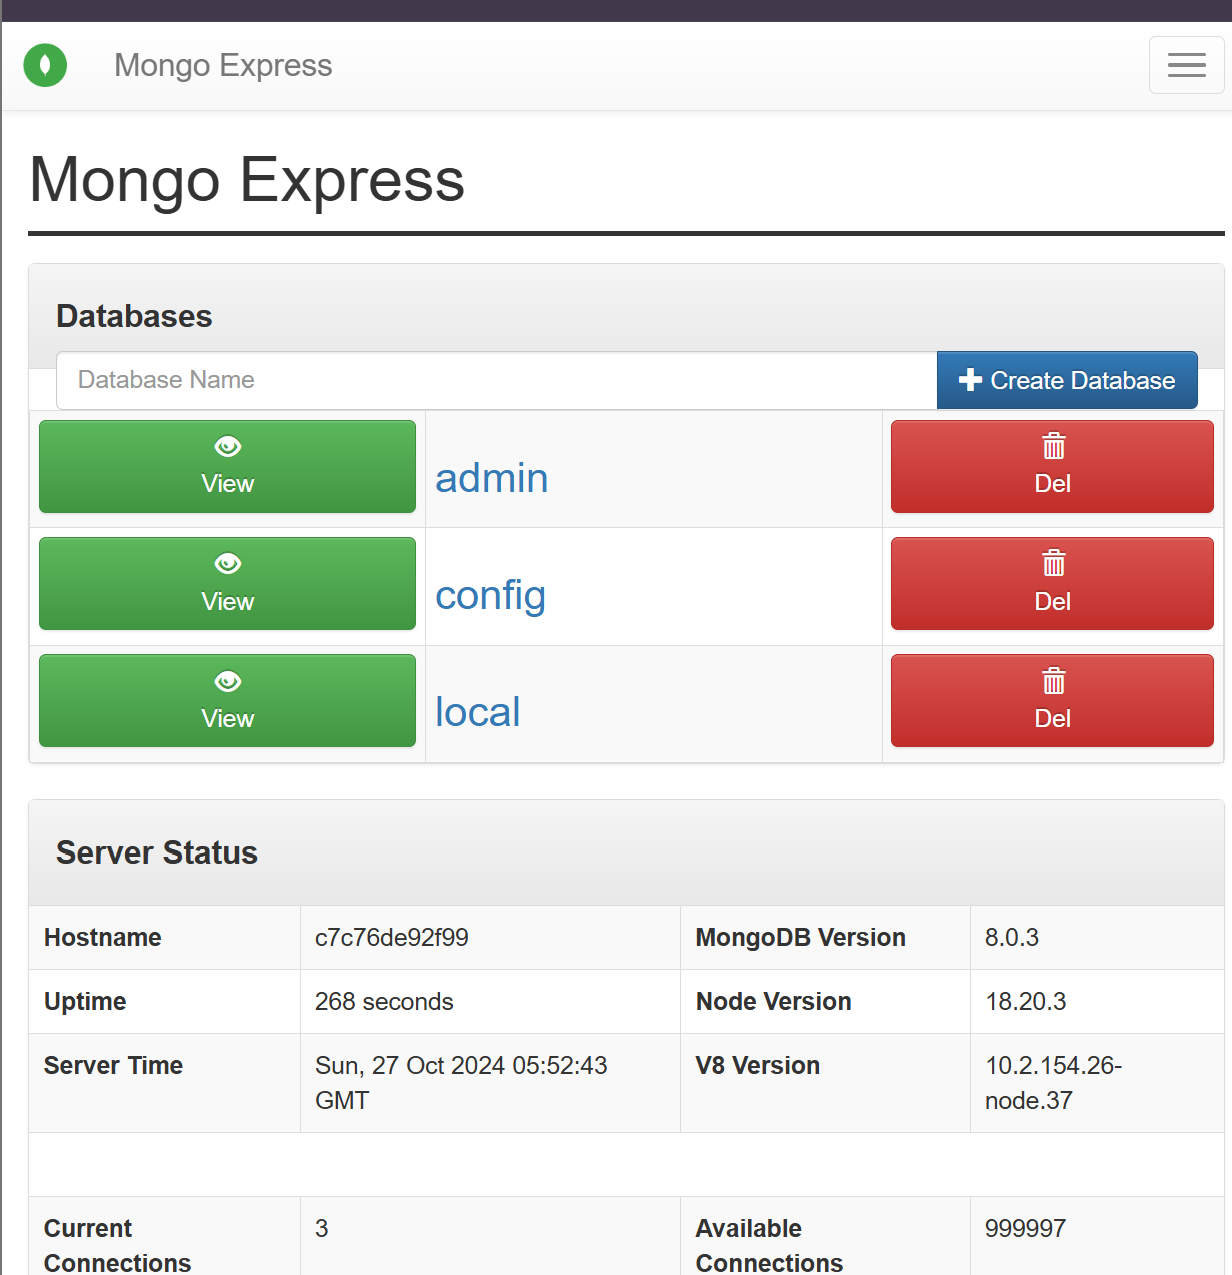Click the MongoDB Version value 8.0.3
This screenshot has width=1232, height=1275.
pos(1011,938)
